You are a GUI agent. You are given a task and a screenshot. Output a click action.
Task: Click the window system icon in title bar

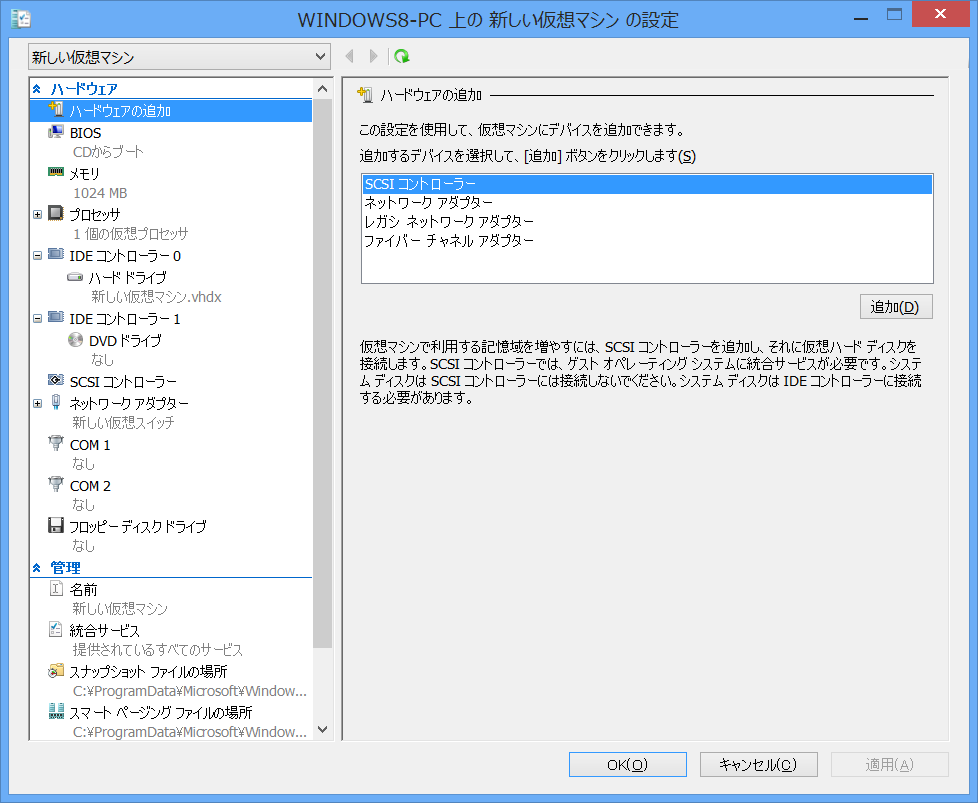coord(21,19)
